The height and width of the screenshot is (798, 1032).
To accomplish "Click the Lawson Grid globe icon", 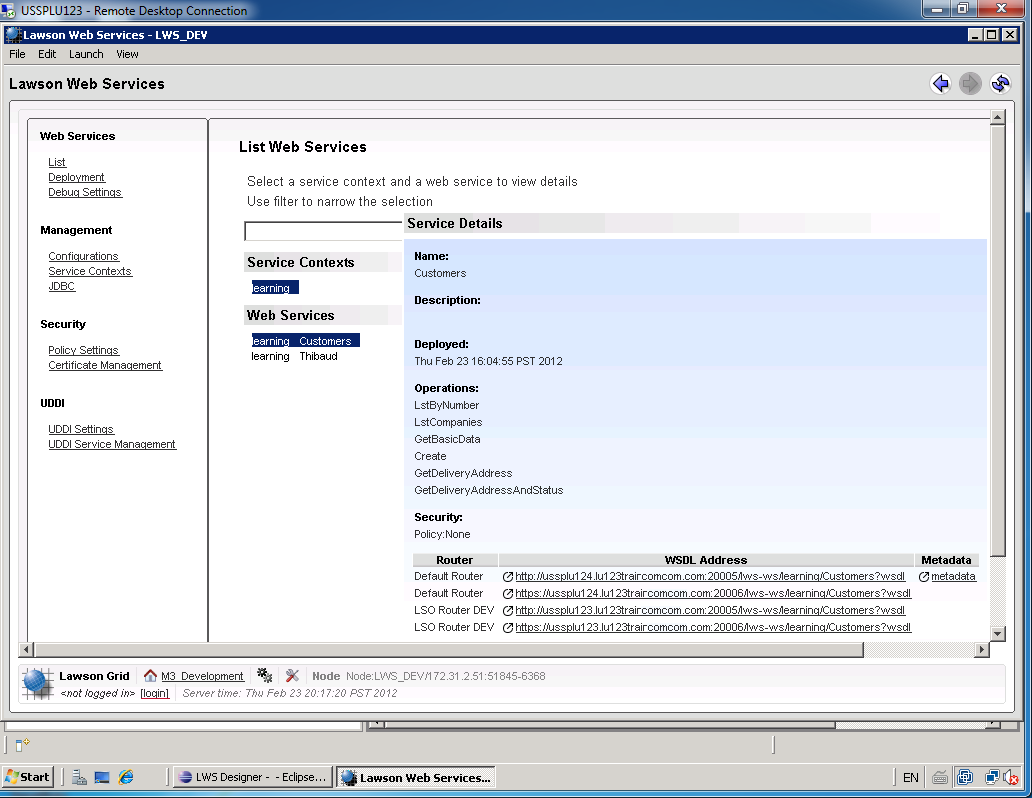I will point(38,683).
